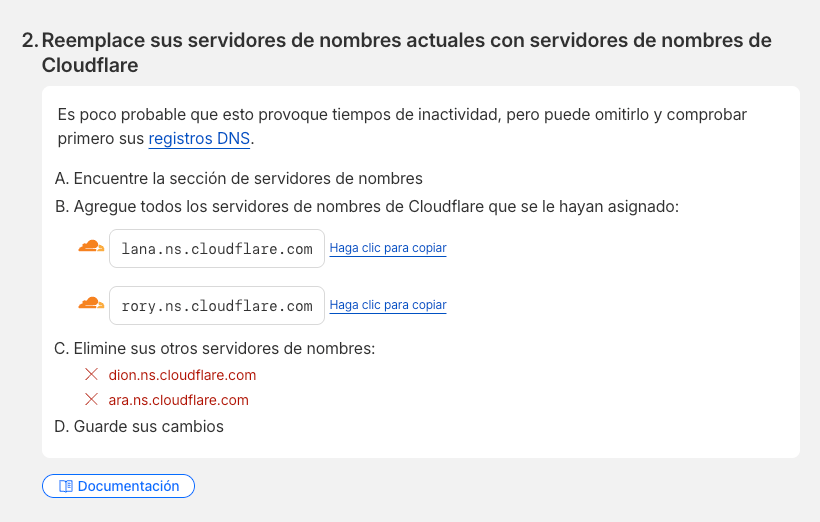Select the lana.ns.cloudflare.com nameserver field

coord(217,249)
